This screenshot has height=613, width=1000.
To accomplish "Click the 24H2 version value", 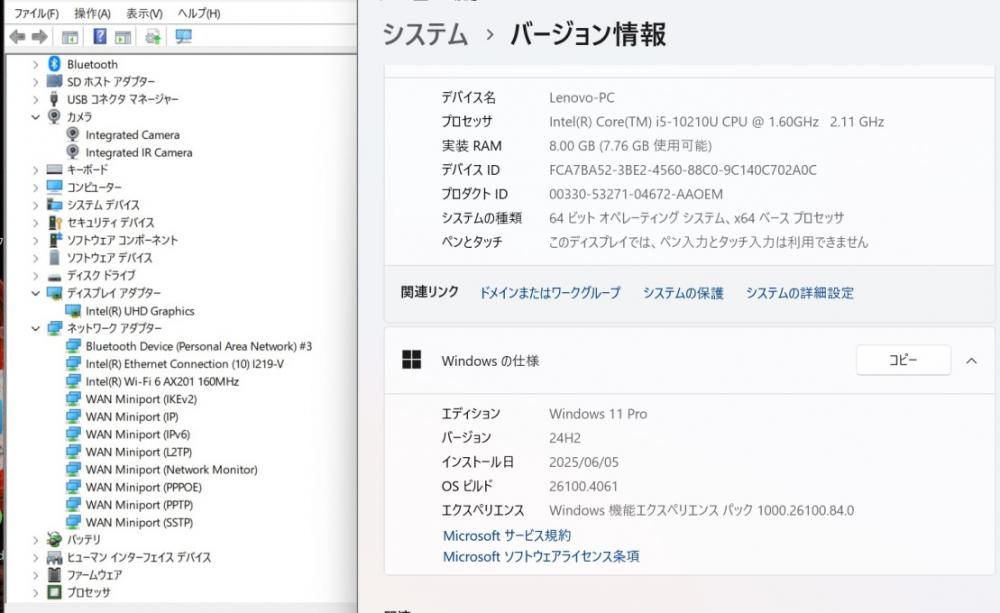I will coord(564,438).
